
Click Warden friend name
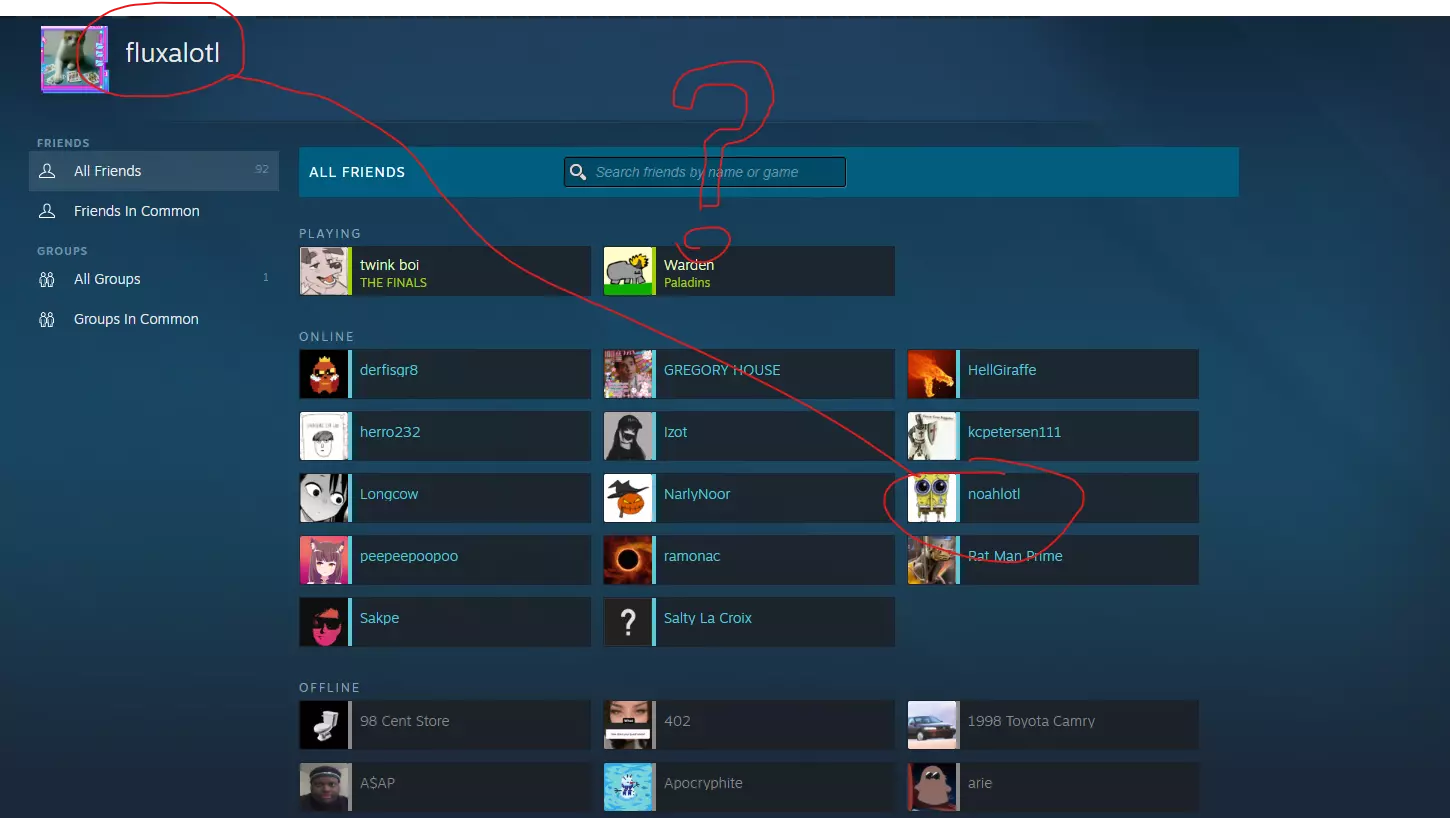(x=689, y=265)
